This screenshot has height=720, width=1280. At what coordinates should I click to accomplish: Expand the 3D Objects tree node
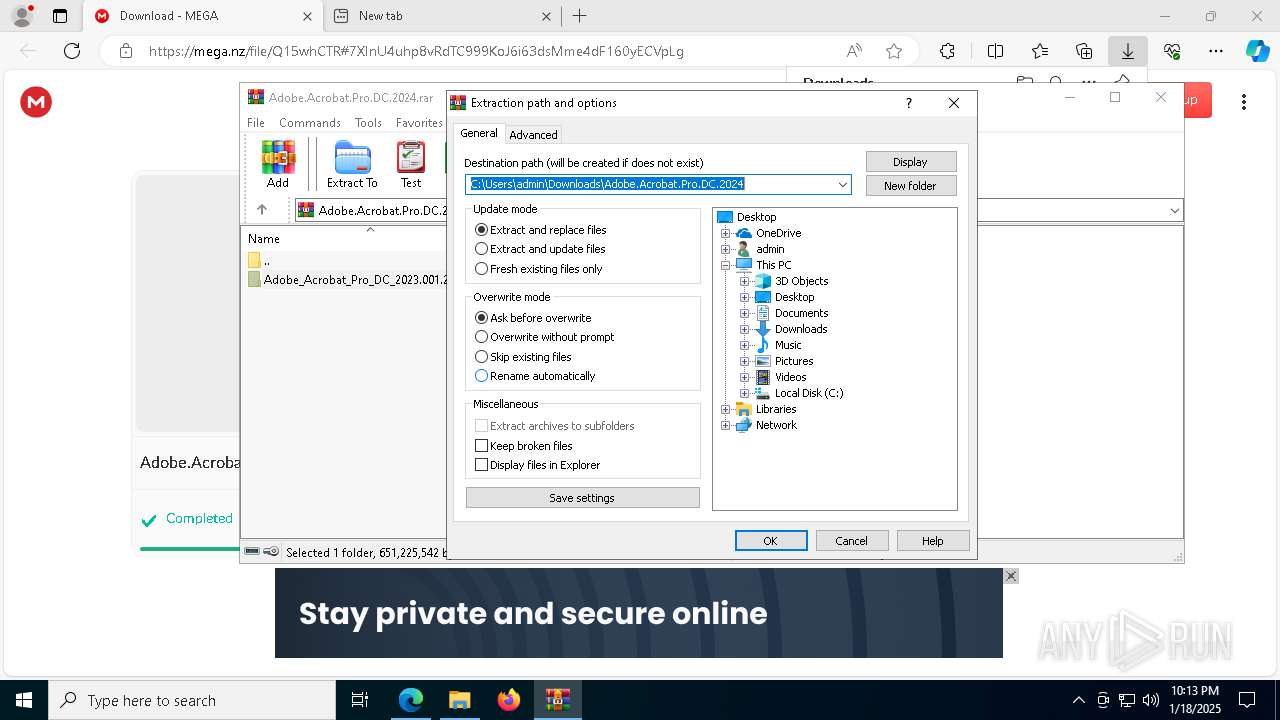coord(744,281)
